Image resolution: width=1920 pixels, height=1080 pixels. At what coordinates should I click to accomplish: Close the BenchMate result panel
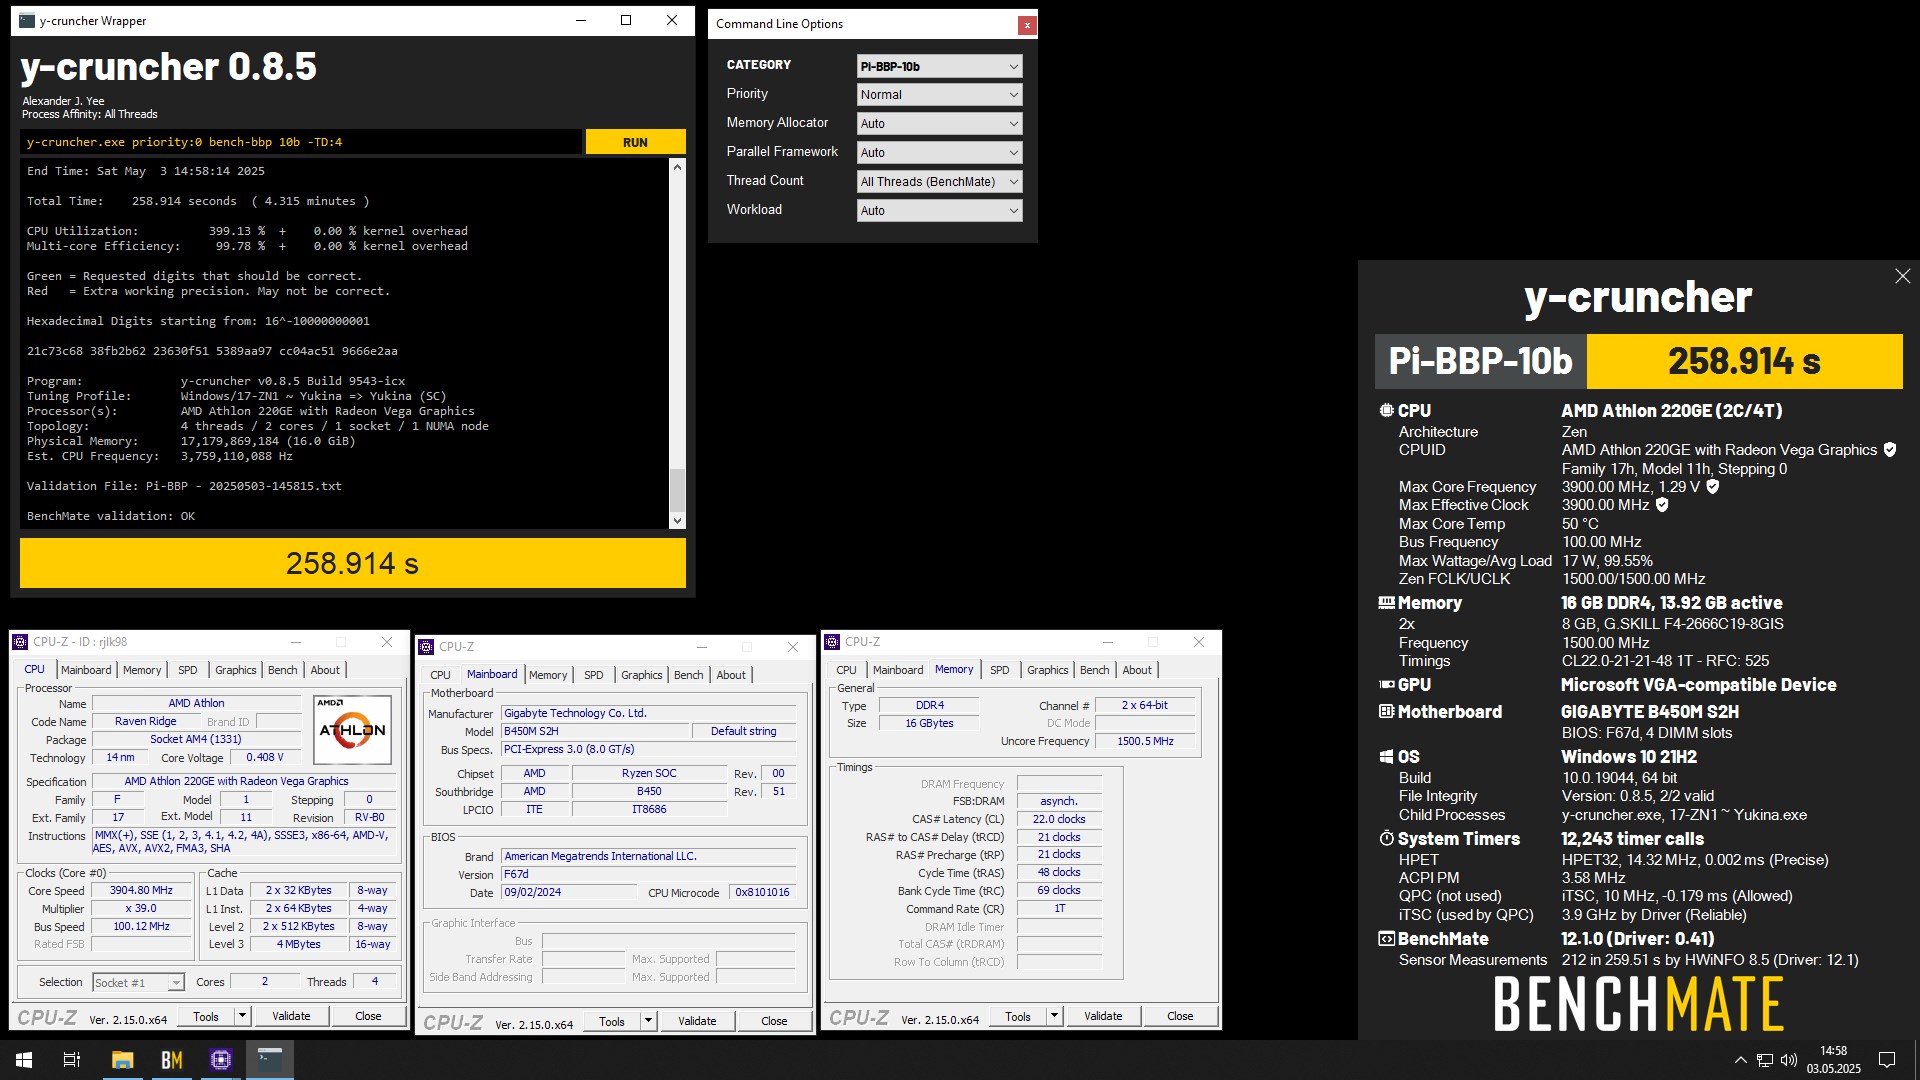pos(1902,276)
